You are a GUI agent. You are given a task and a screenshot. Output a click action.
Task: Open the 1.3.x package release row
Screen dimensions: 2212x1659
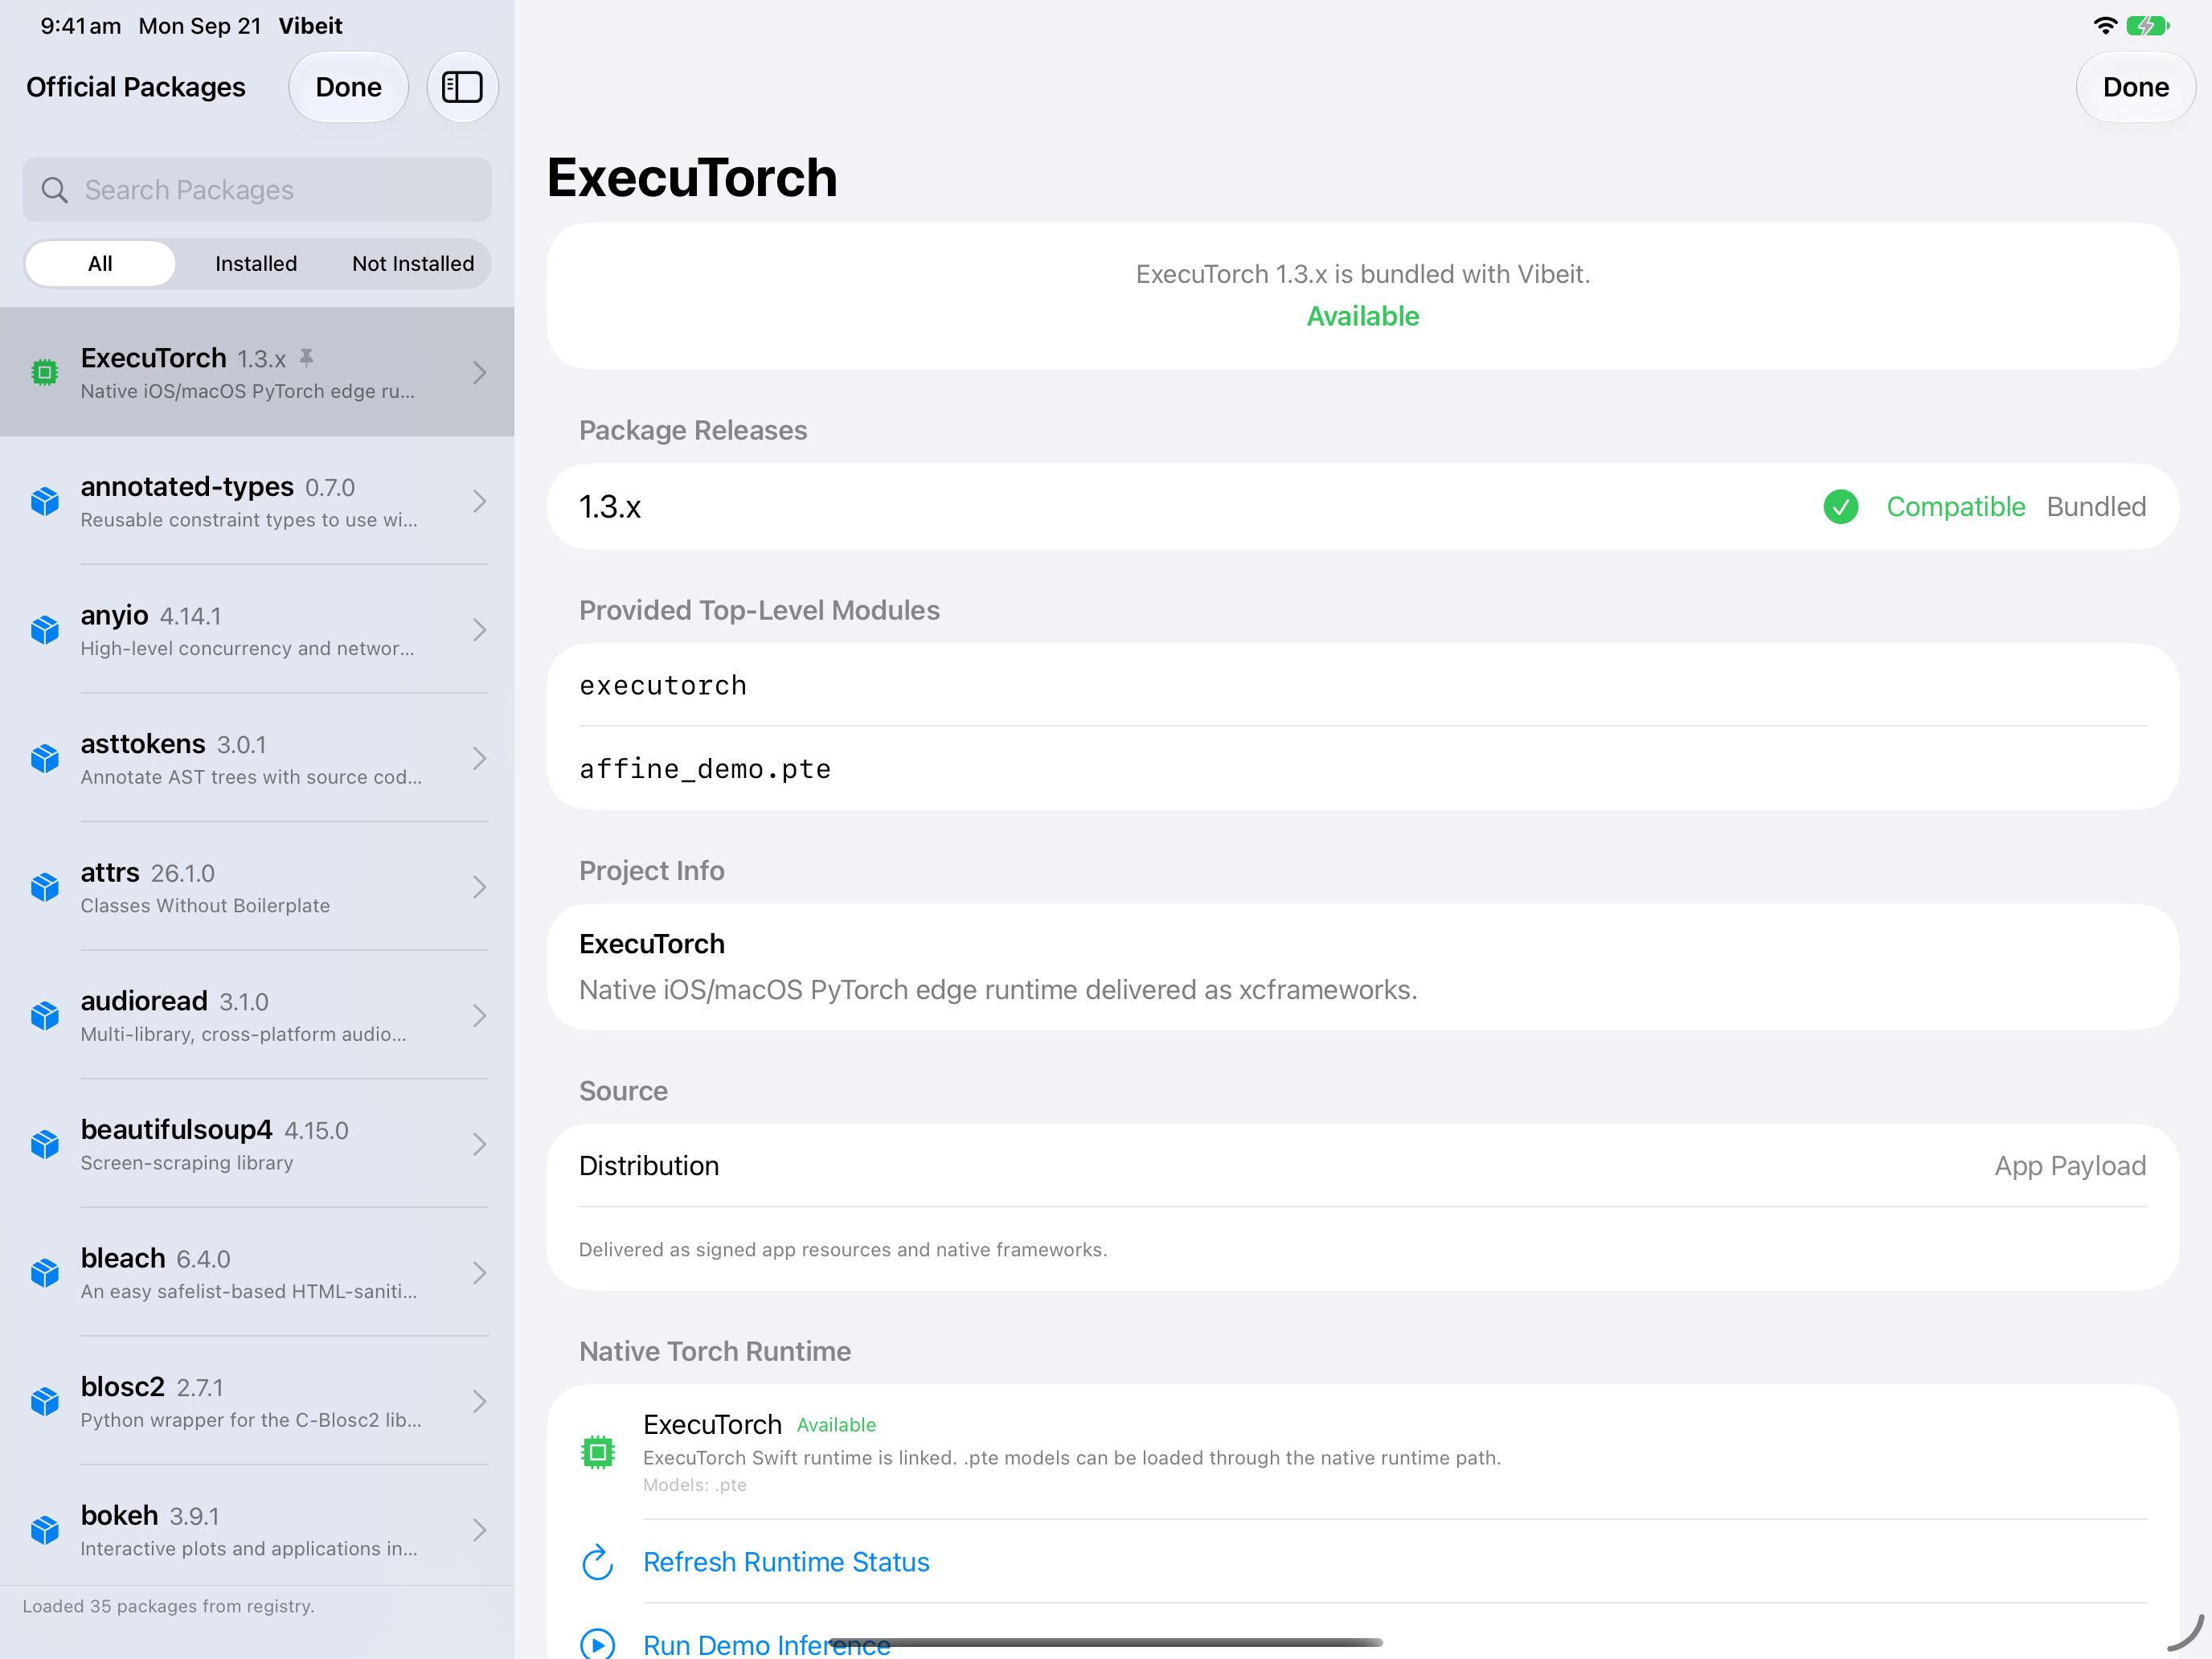pos(1362,507)
